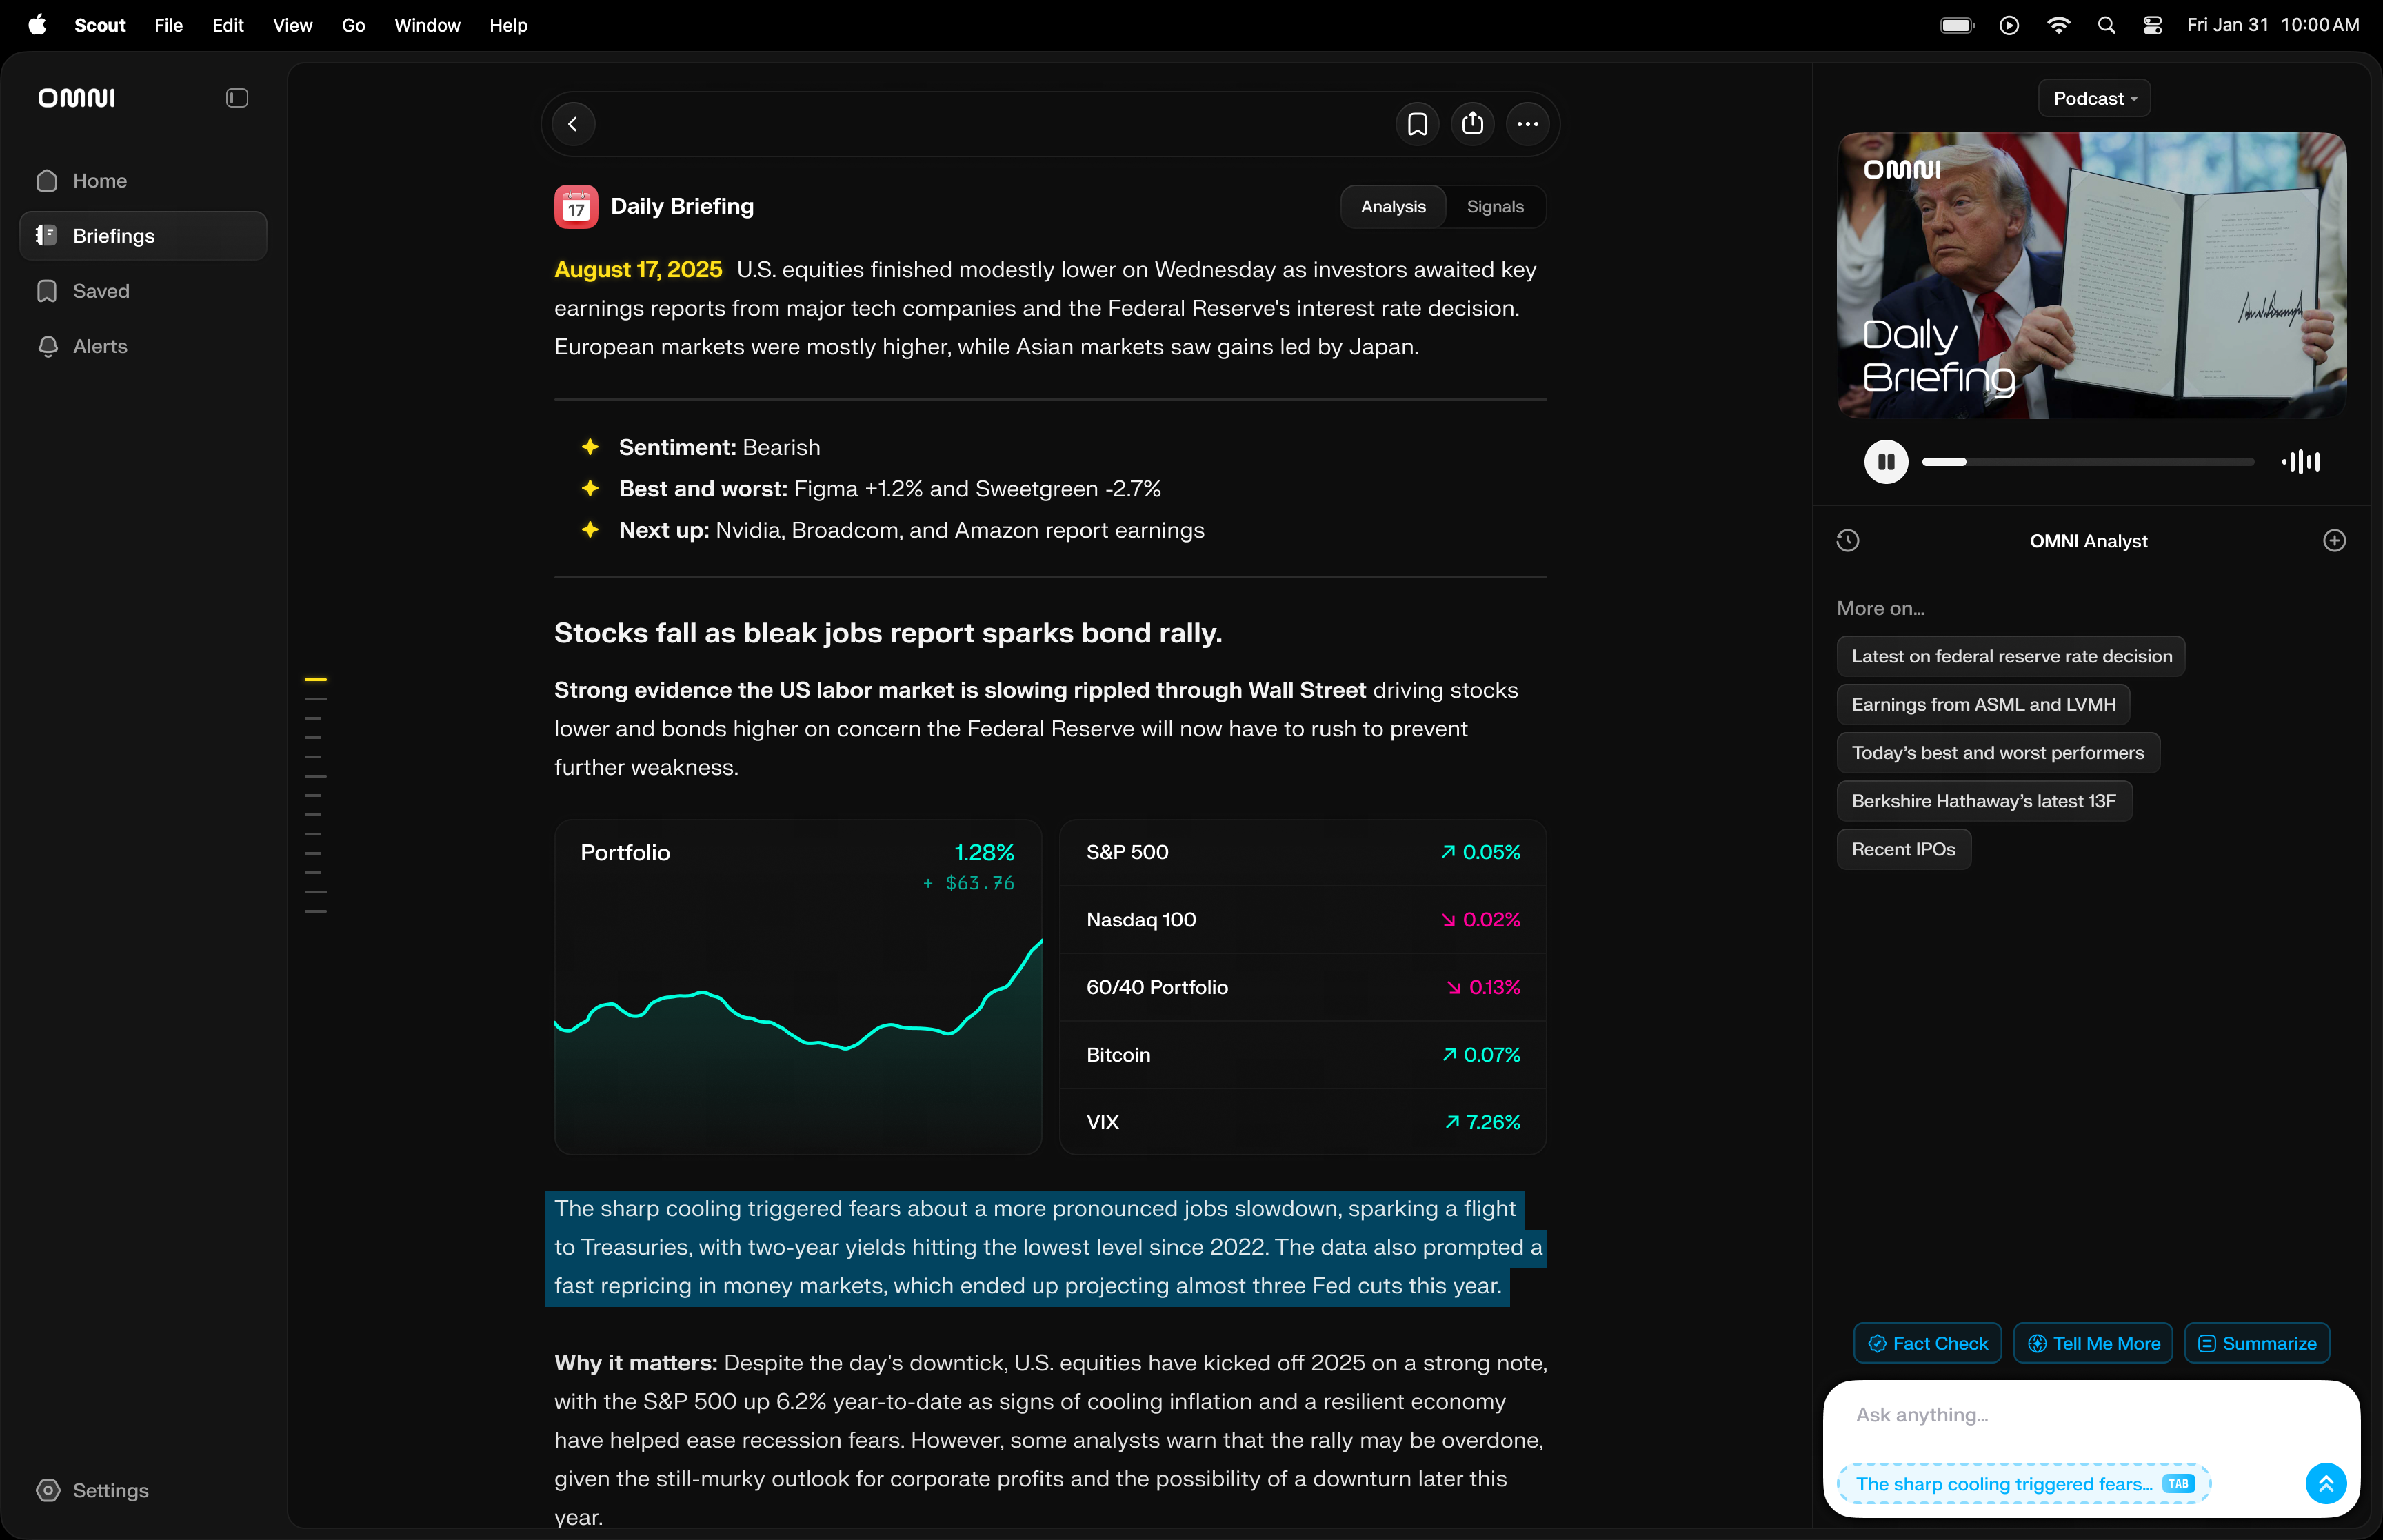Open Alerts in the sidebar

(x=100, y=346)
